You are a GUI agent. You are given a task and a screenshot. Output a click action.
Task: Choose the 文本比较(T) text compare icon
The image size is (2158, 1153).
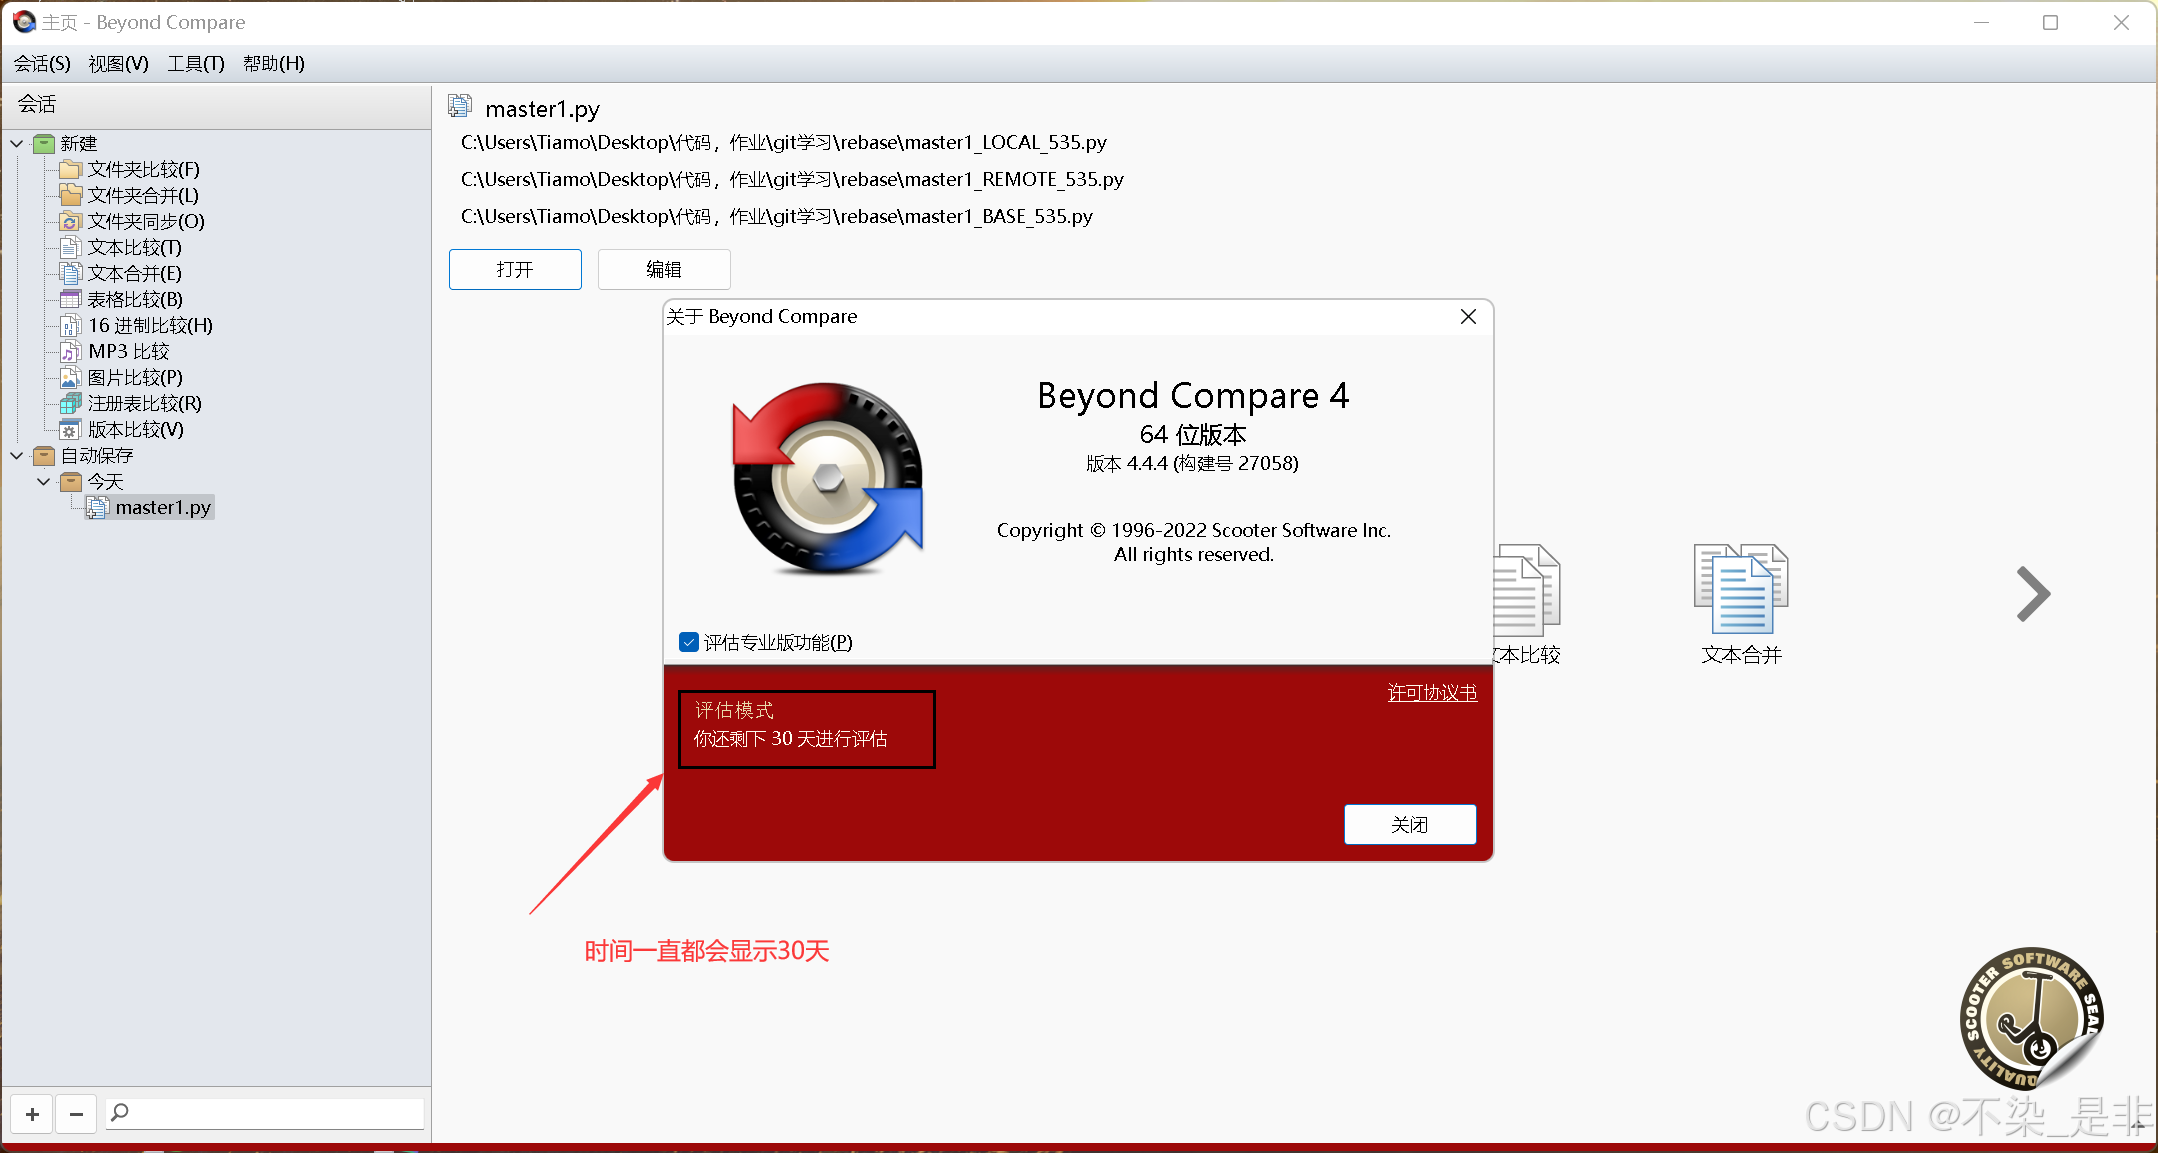click(x=70, y=247)
